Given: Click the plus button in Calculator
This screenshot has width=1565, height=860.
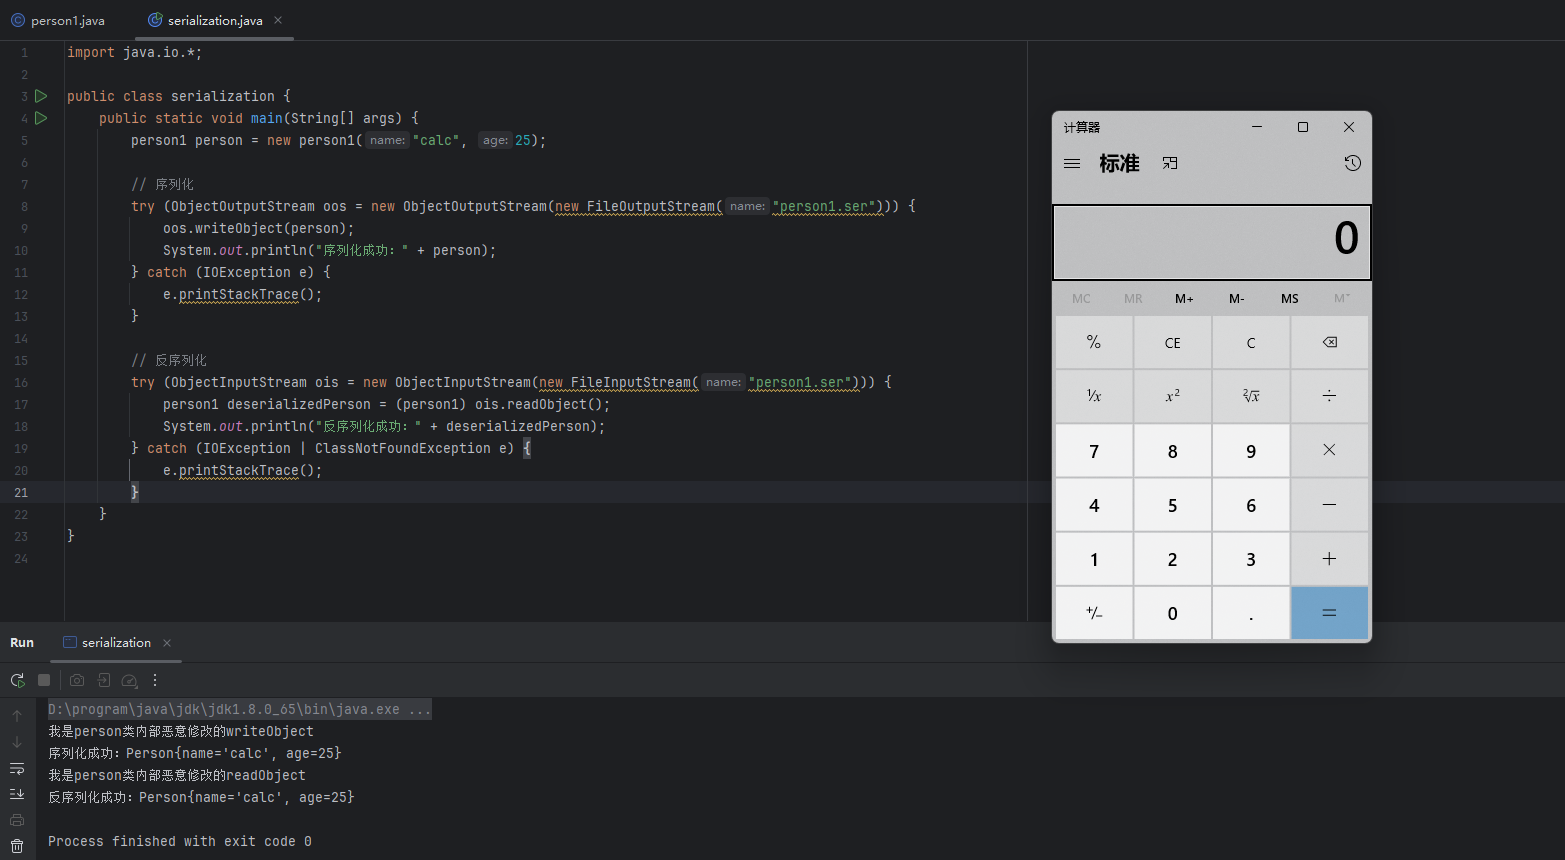Looking at the screenshot, I should (1330, 559).
